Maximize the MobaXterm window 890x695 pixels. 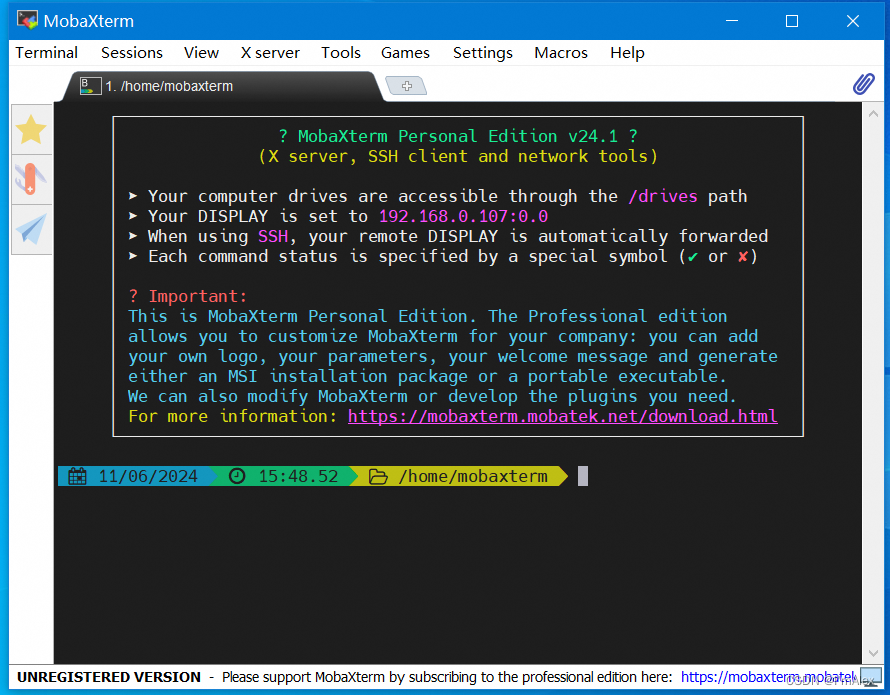792,21
